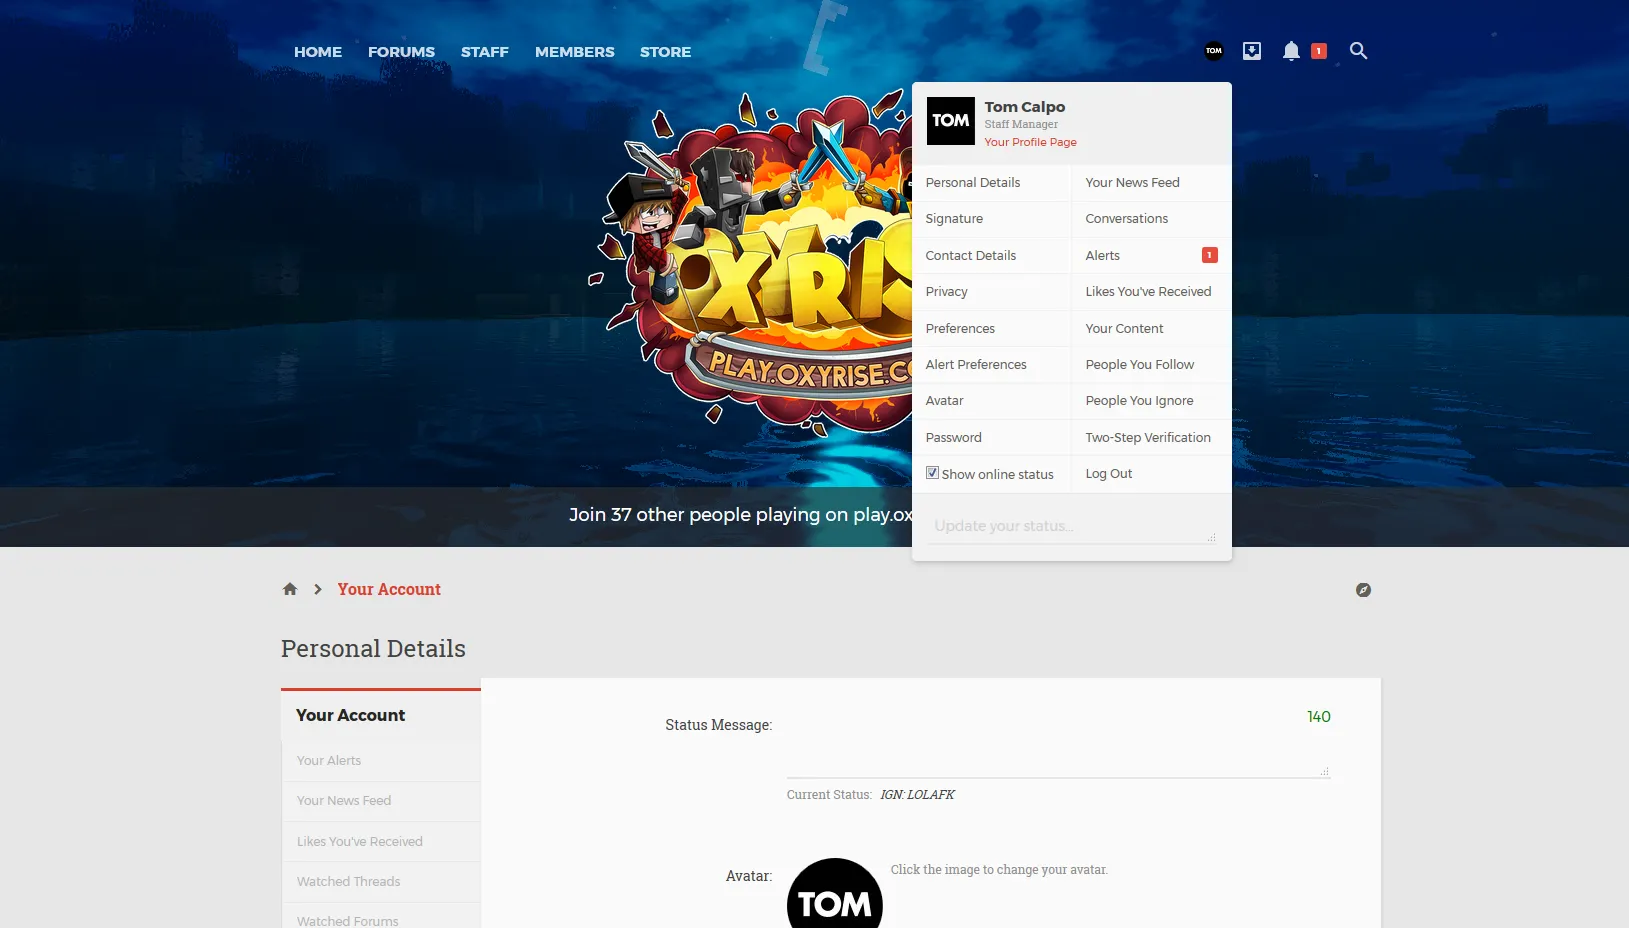Open the MEMBERS navigation tab

[x=575, y=52]
